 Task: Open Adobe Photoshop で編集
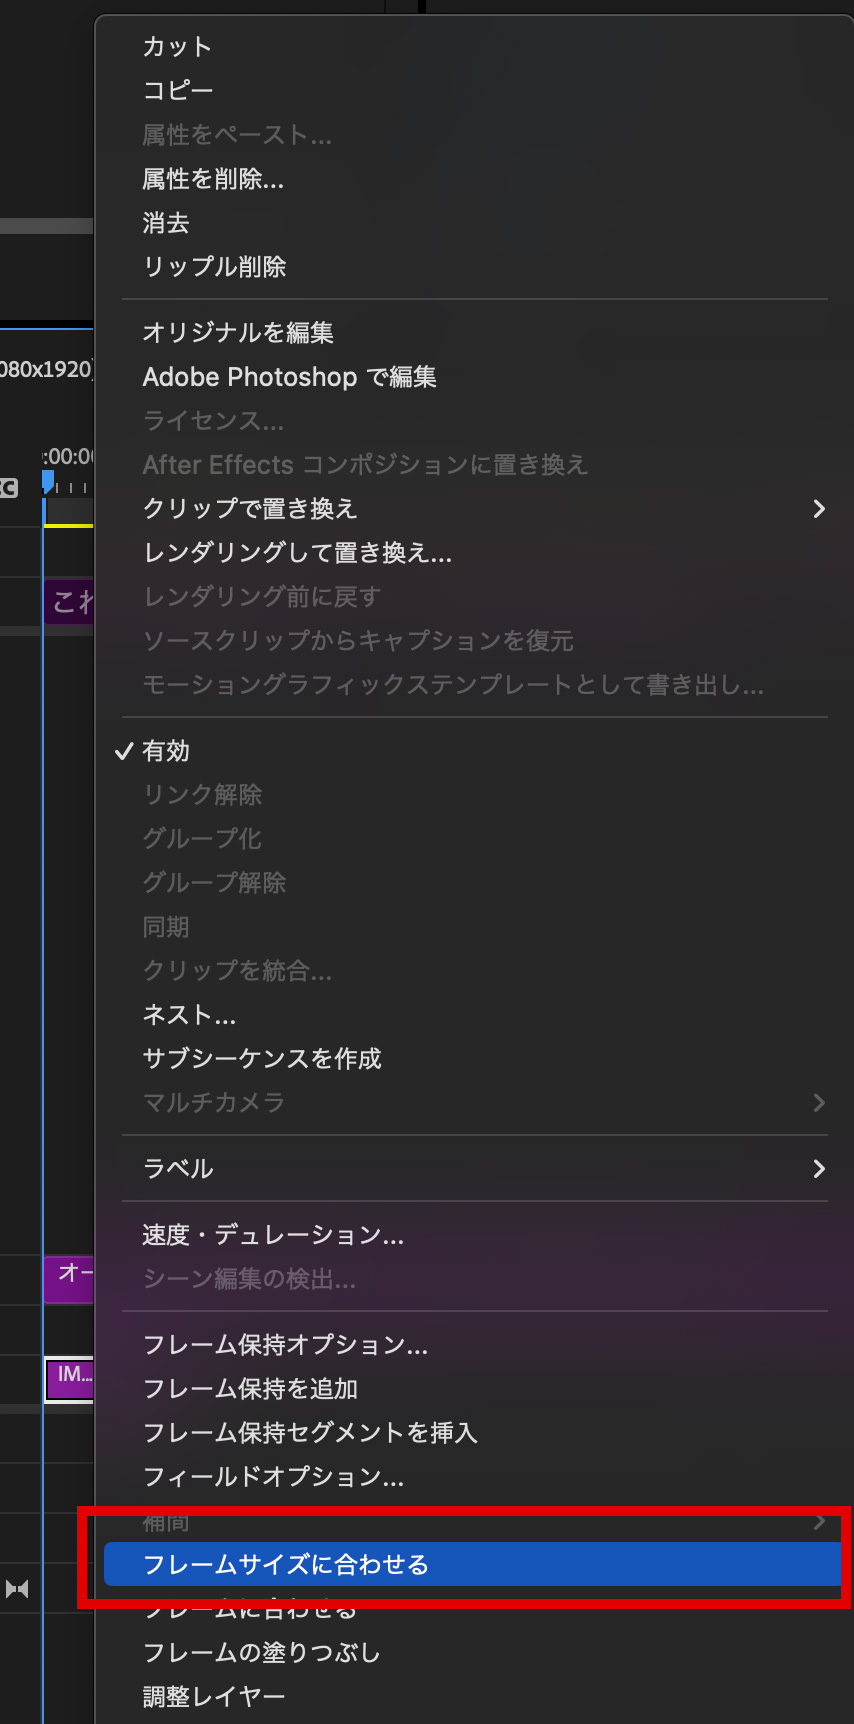289,377
